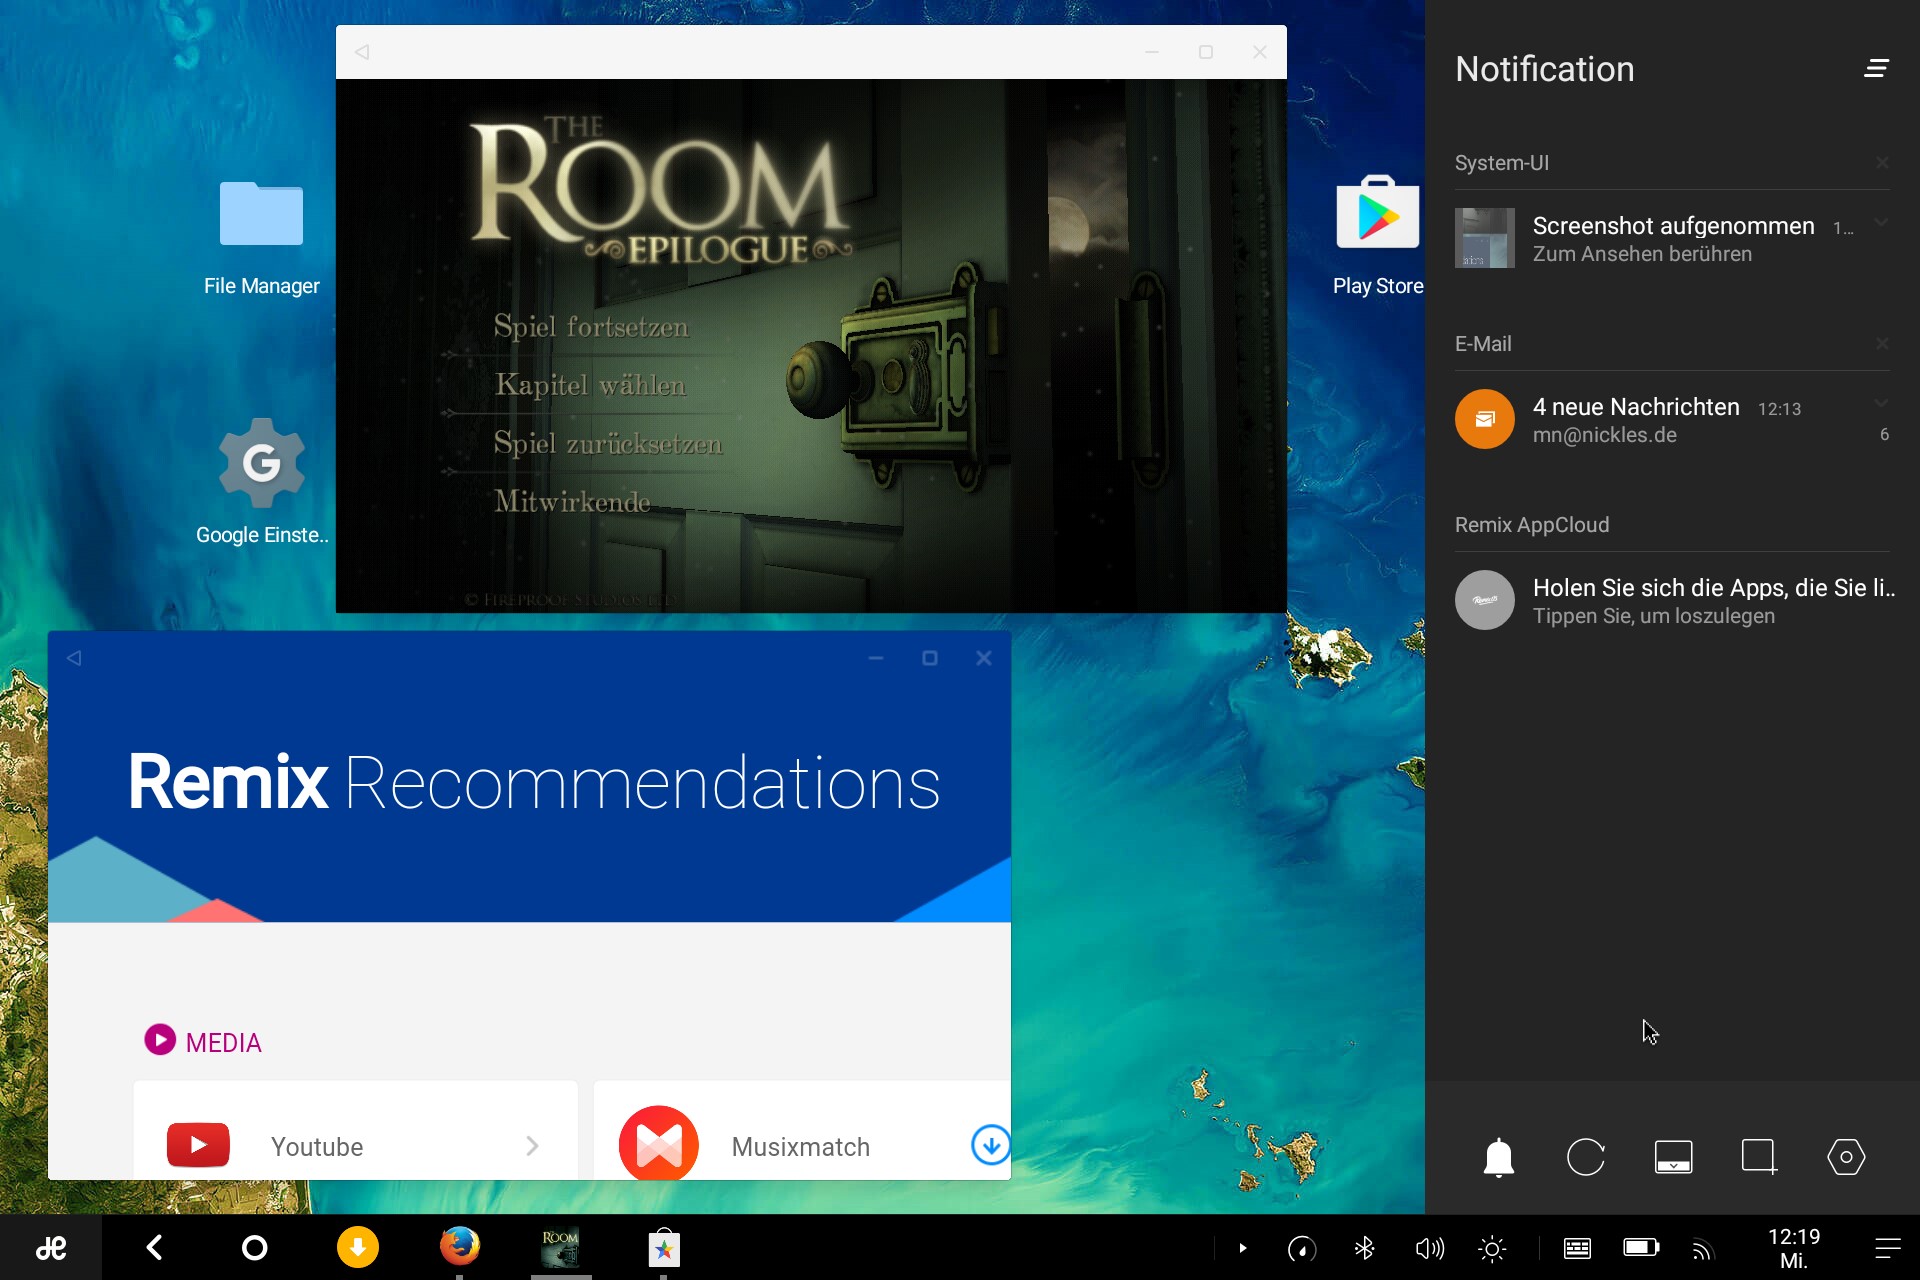
Task: Open the Musixmatch app entry
Action: click(x=802, y=1131)
